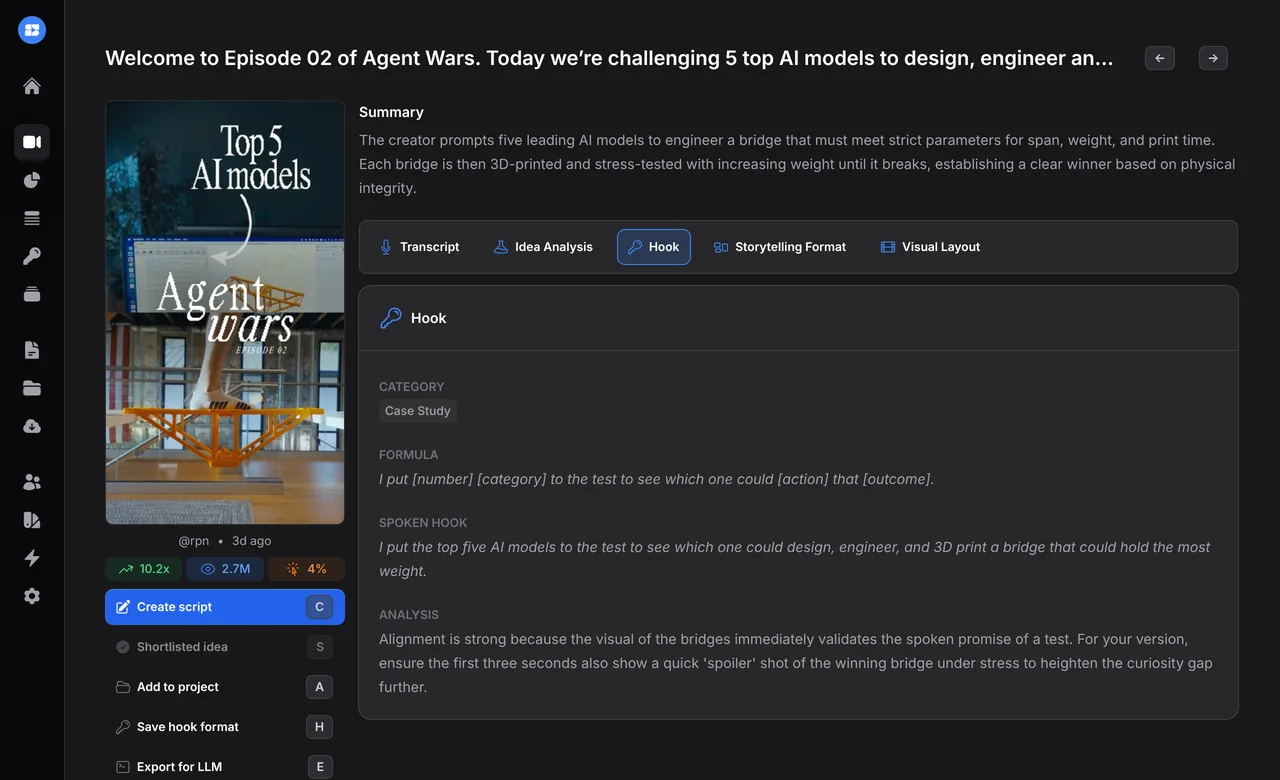Click the formula text starting "I put [number]"
This screenshot has height=780, width=1280.
tap(656, 479)
